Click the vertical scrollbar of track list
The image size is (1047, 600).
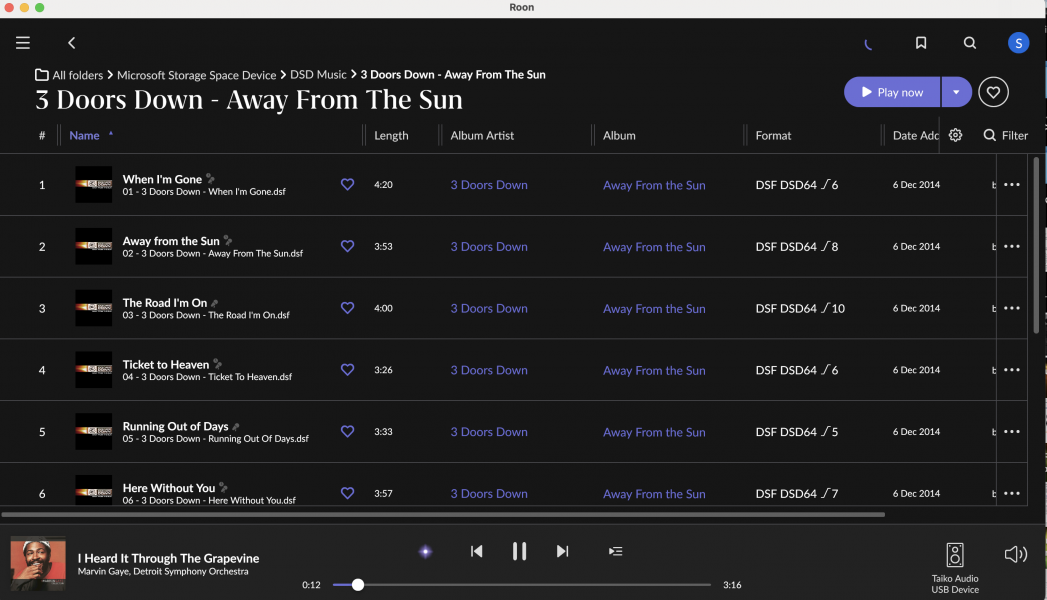1036,244
